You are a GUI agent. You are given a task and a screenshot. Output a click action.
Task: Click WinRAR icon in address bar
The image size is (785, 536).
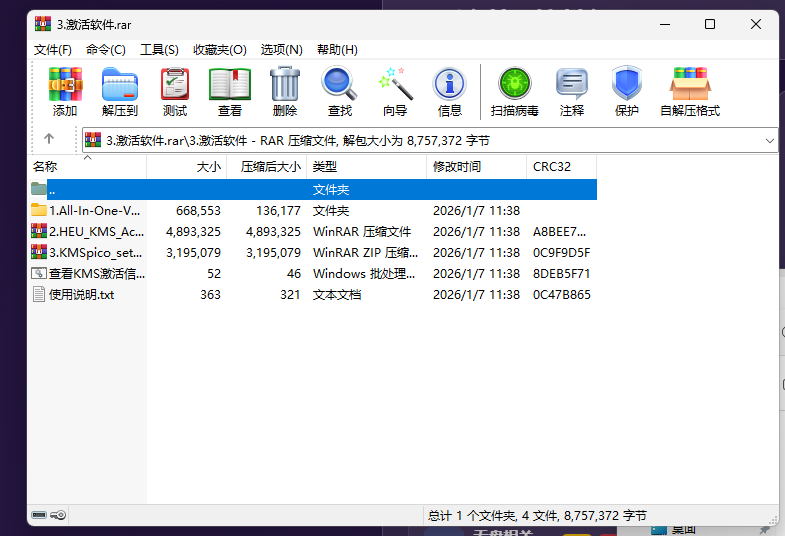(93, 140)
